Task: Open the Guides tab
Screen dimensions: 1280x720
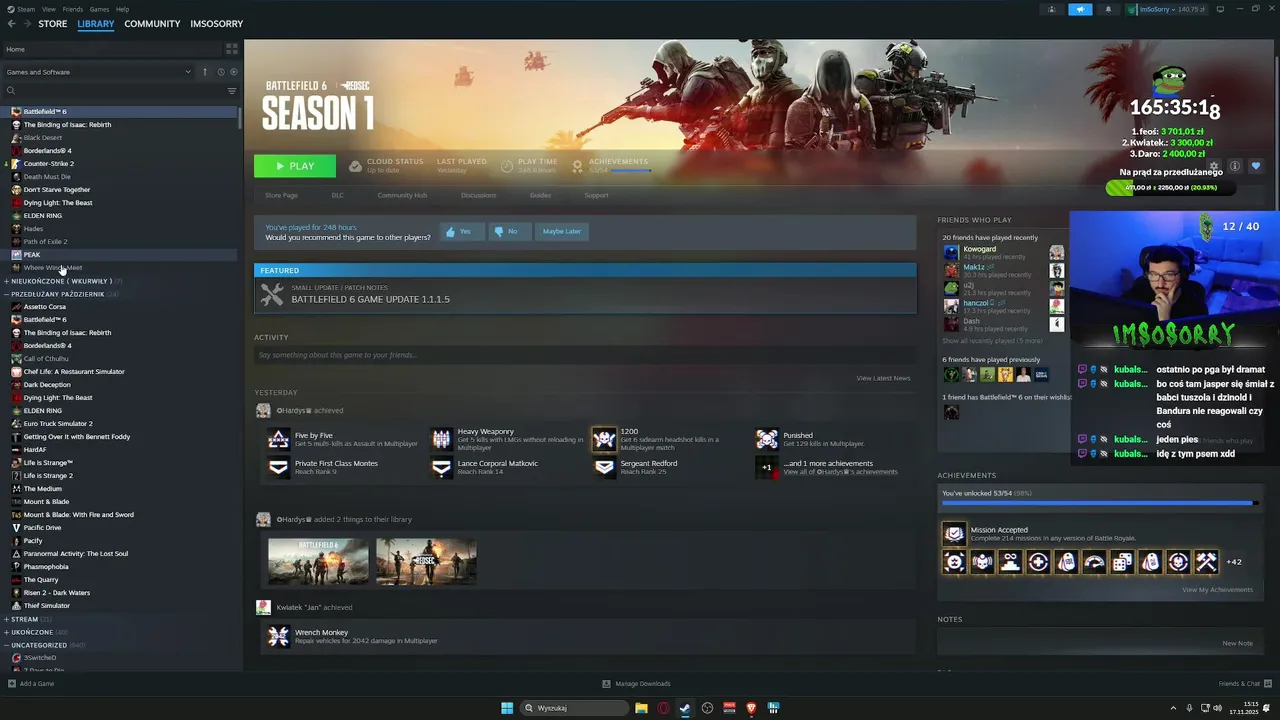Action: (540, 195)
